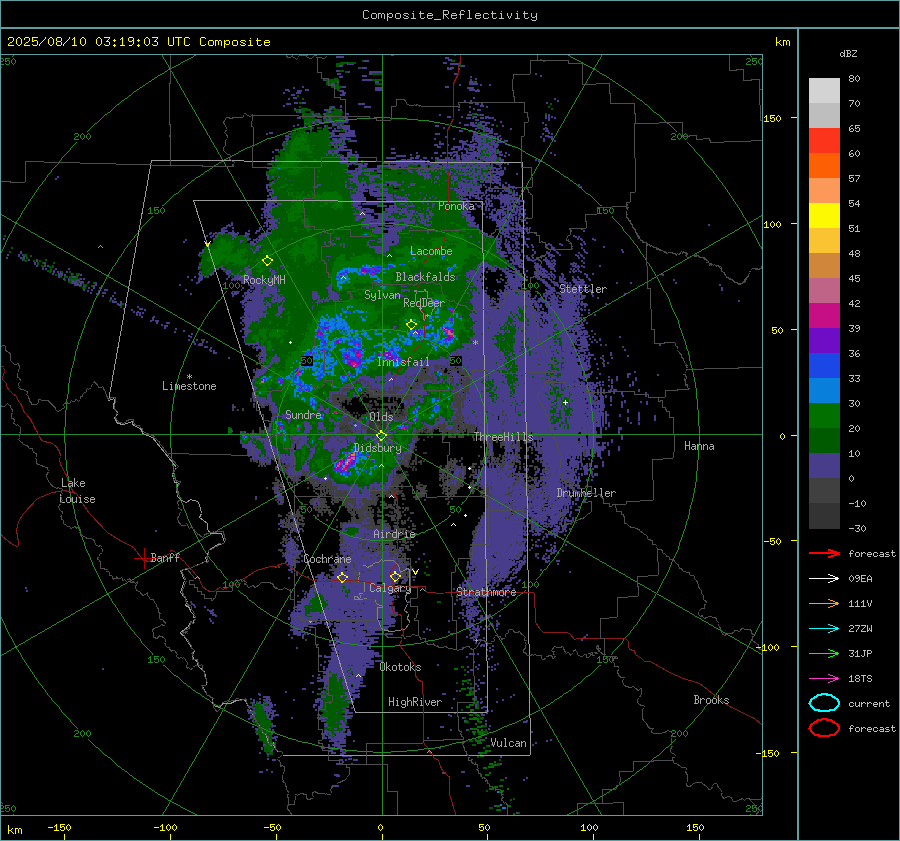900x841 pixels.
Task: Click the white 09EA arrow icon
Action: coord(824,579)
